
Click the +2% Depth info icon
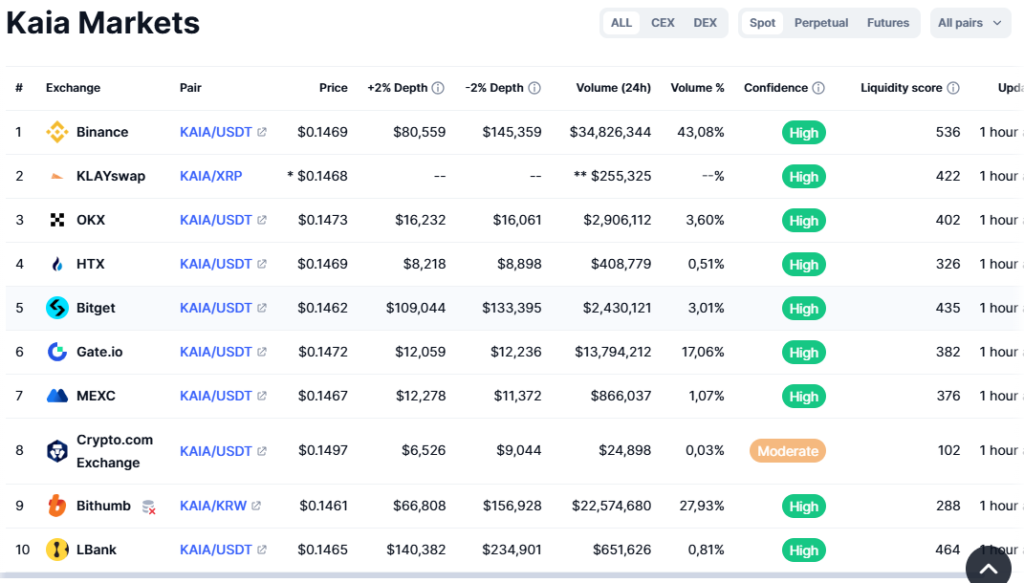(x=438, y=87)
